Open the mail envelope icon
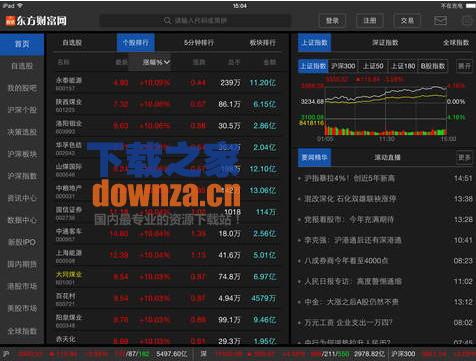Image resolution: width=476 pixels, height=361 pixels. tap(440, 21)
